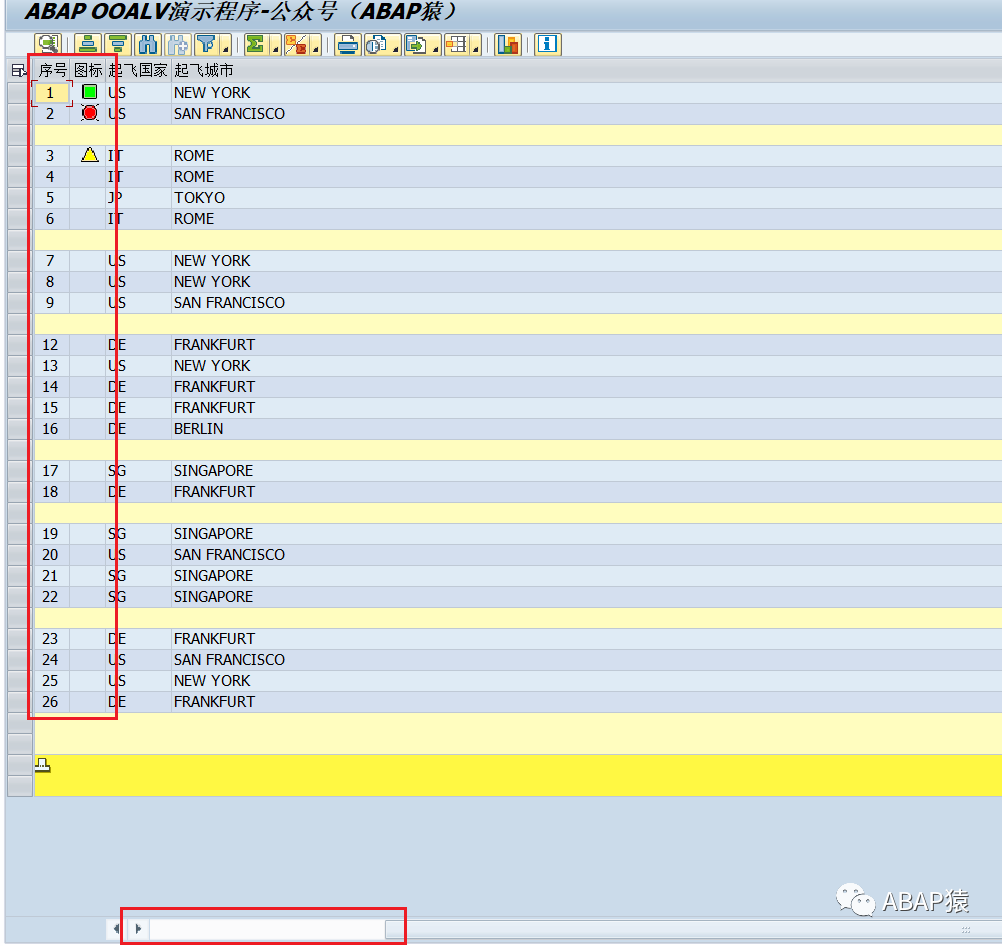Select row 1 using its row selector button
This screenshot has width=1002, height=946.
[x=19, y=93]
